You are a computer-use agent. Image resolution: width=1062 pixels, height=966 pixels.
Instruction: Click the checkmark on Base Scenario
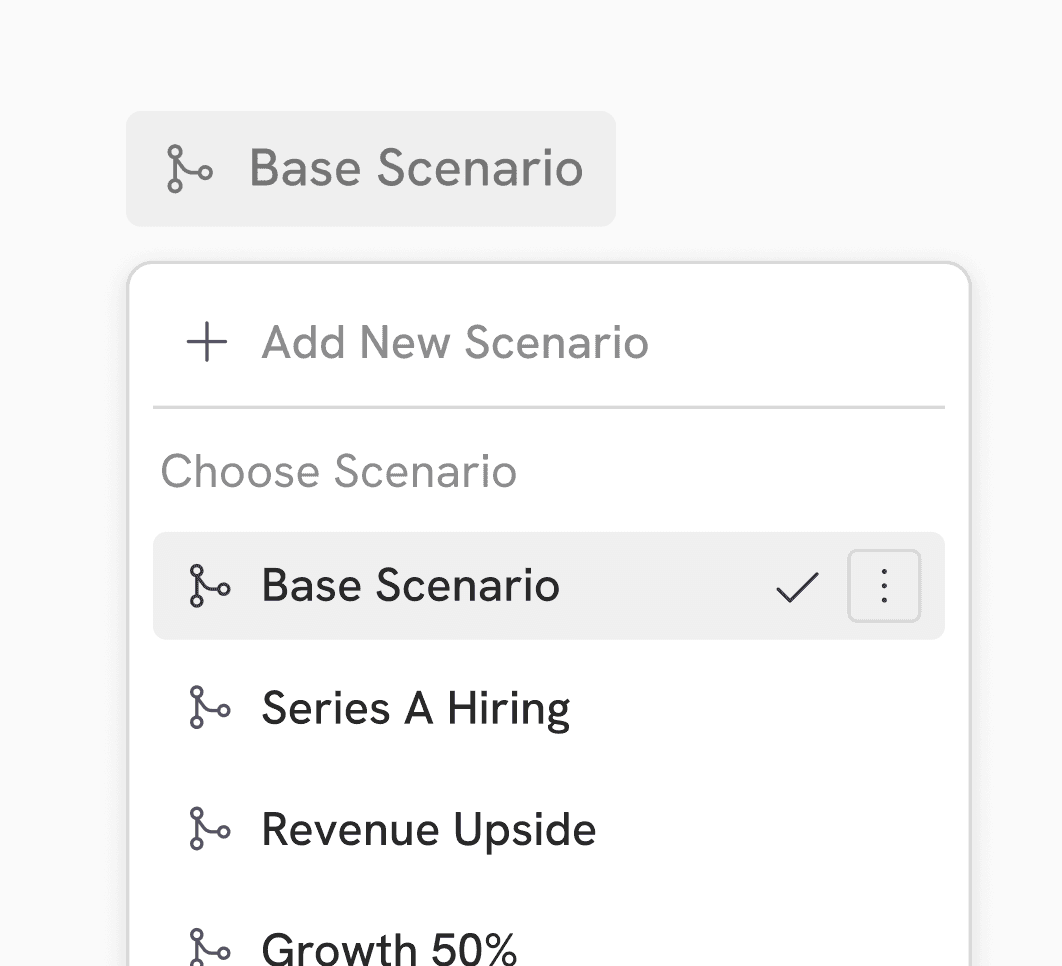[797, 587]
